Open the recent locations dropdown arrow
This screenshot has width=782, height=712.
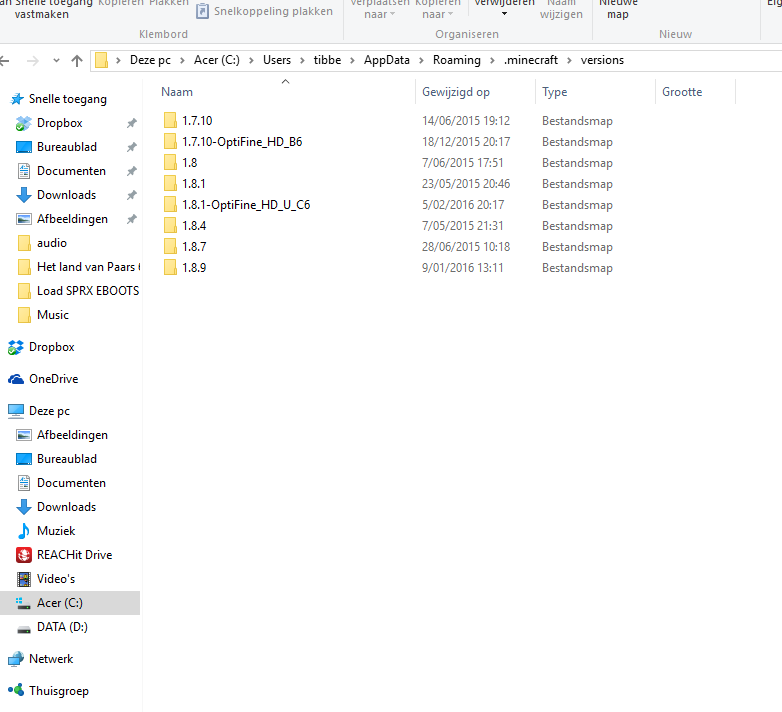tap(56, 61)
